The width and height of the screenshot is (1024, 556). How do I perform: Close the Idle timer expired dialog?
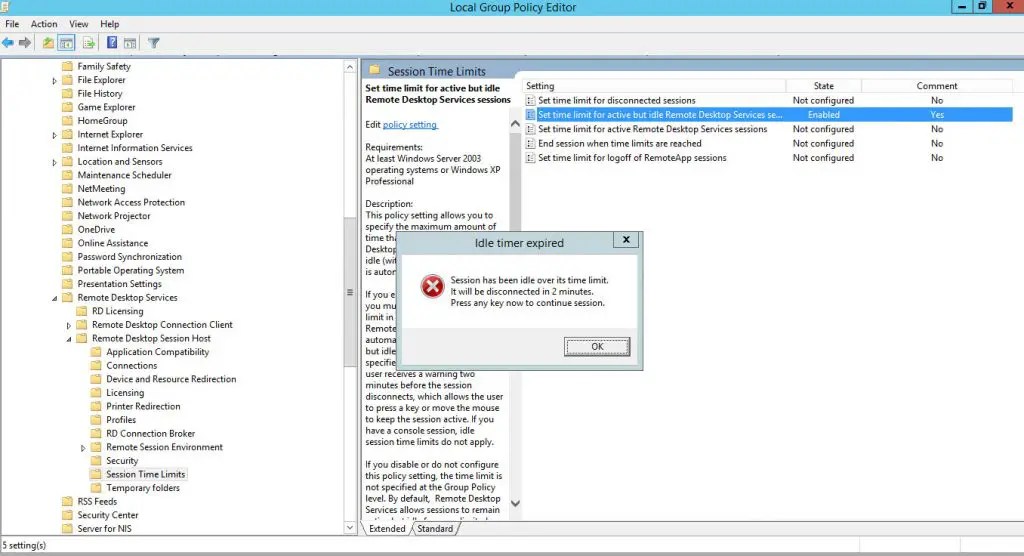point(626,240)
